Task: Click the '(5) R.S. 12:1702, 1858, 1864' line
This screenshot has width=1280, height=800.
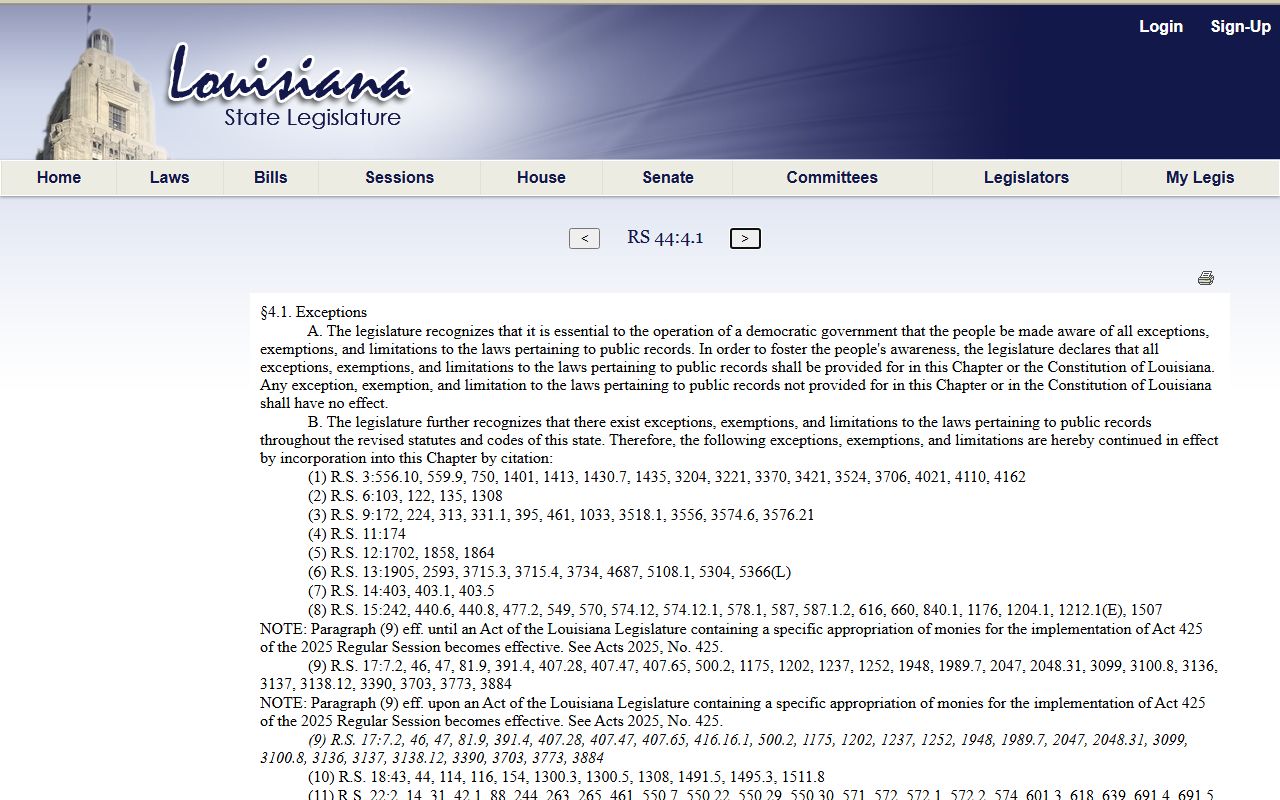Action: [x=401, y=553]
